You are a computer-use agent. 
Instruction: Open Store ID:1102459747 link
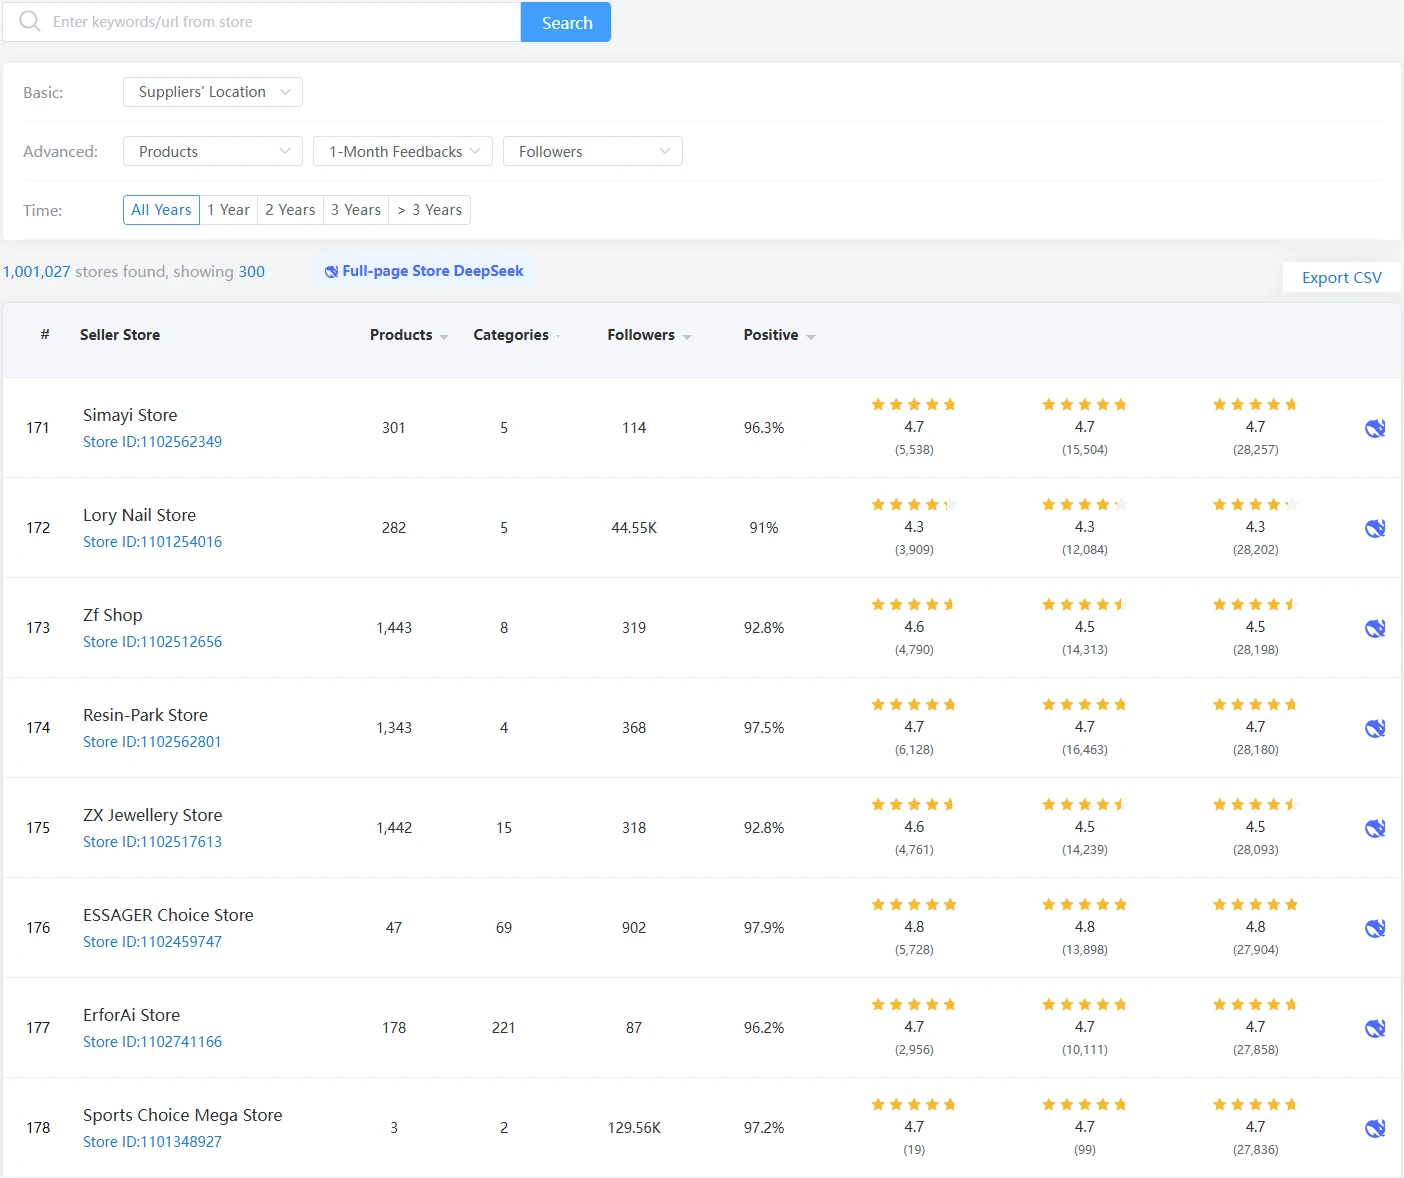[x=152, y=941]
